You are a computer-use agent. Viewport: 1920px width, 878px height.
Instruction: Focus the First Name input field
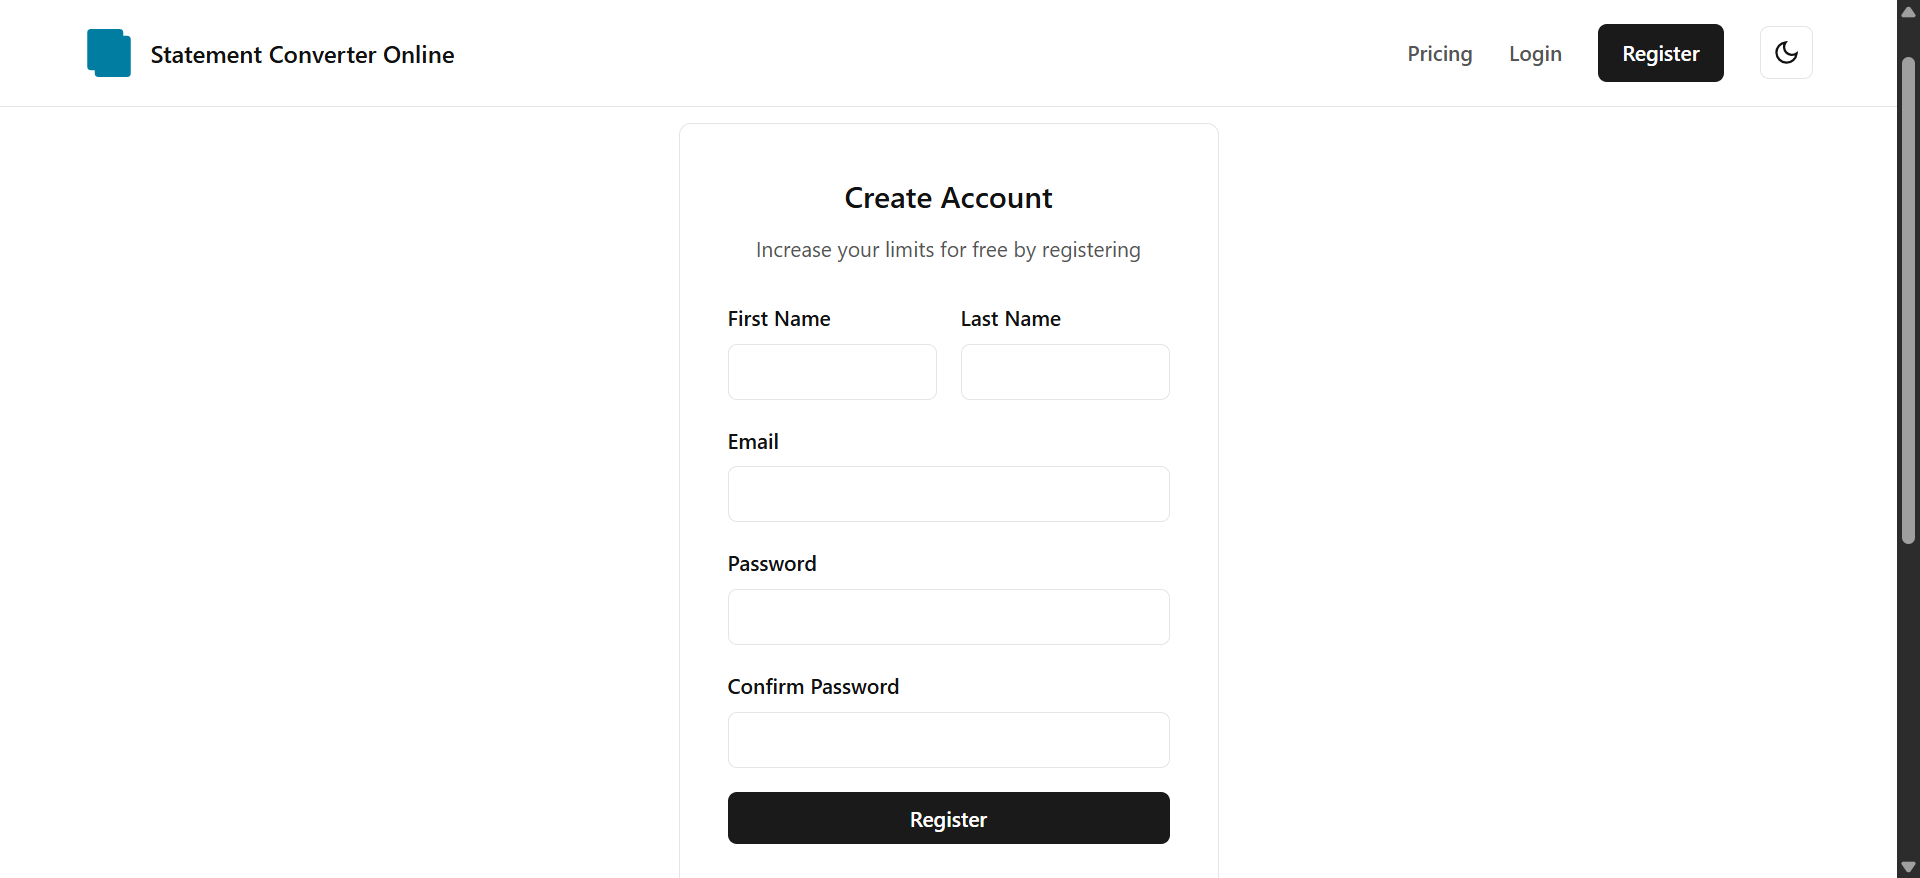tap(832, 372)
